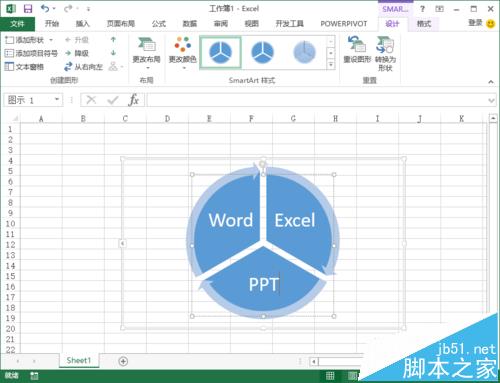Open the 文件 (File) tab

click(17, 24)
